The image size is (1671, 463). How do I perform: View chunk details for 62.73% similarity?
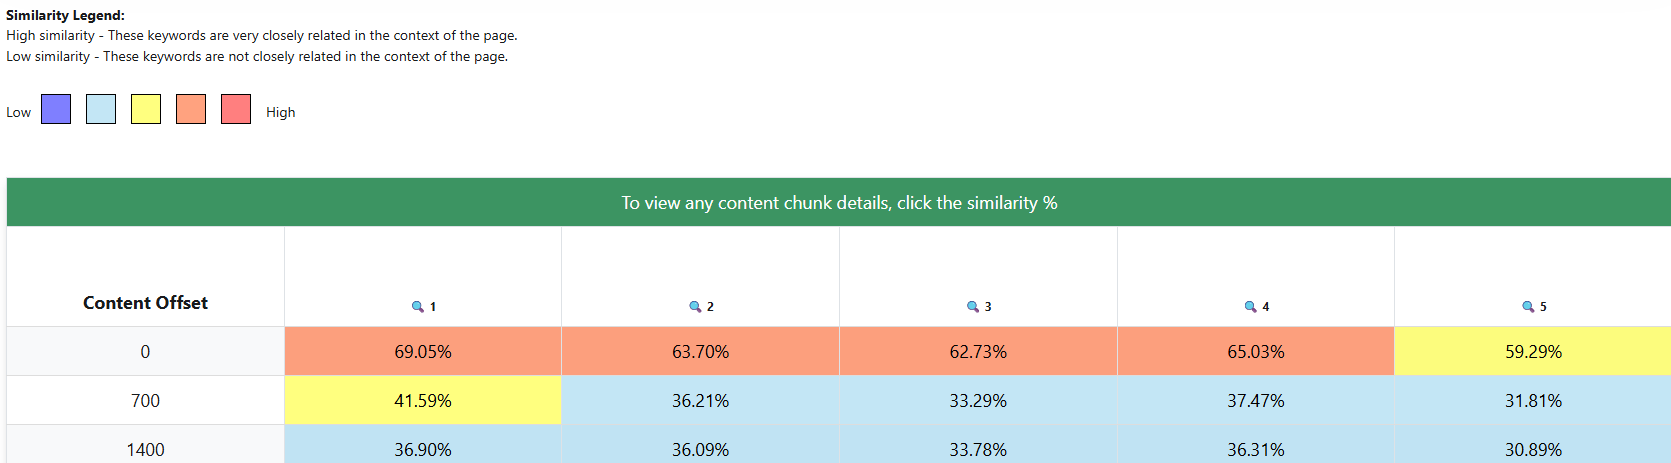click(x=978, y=352)
